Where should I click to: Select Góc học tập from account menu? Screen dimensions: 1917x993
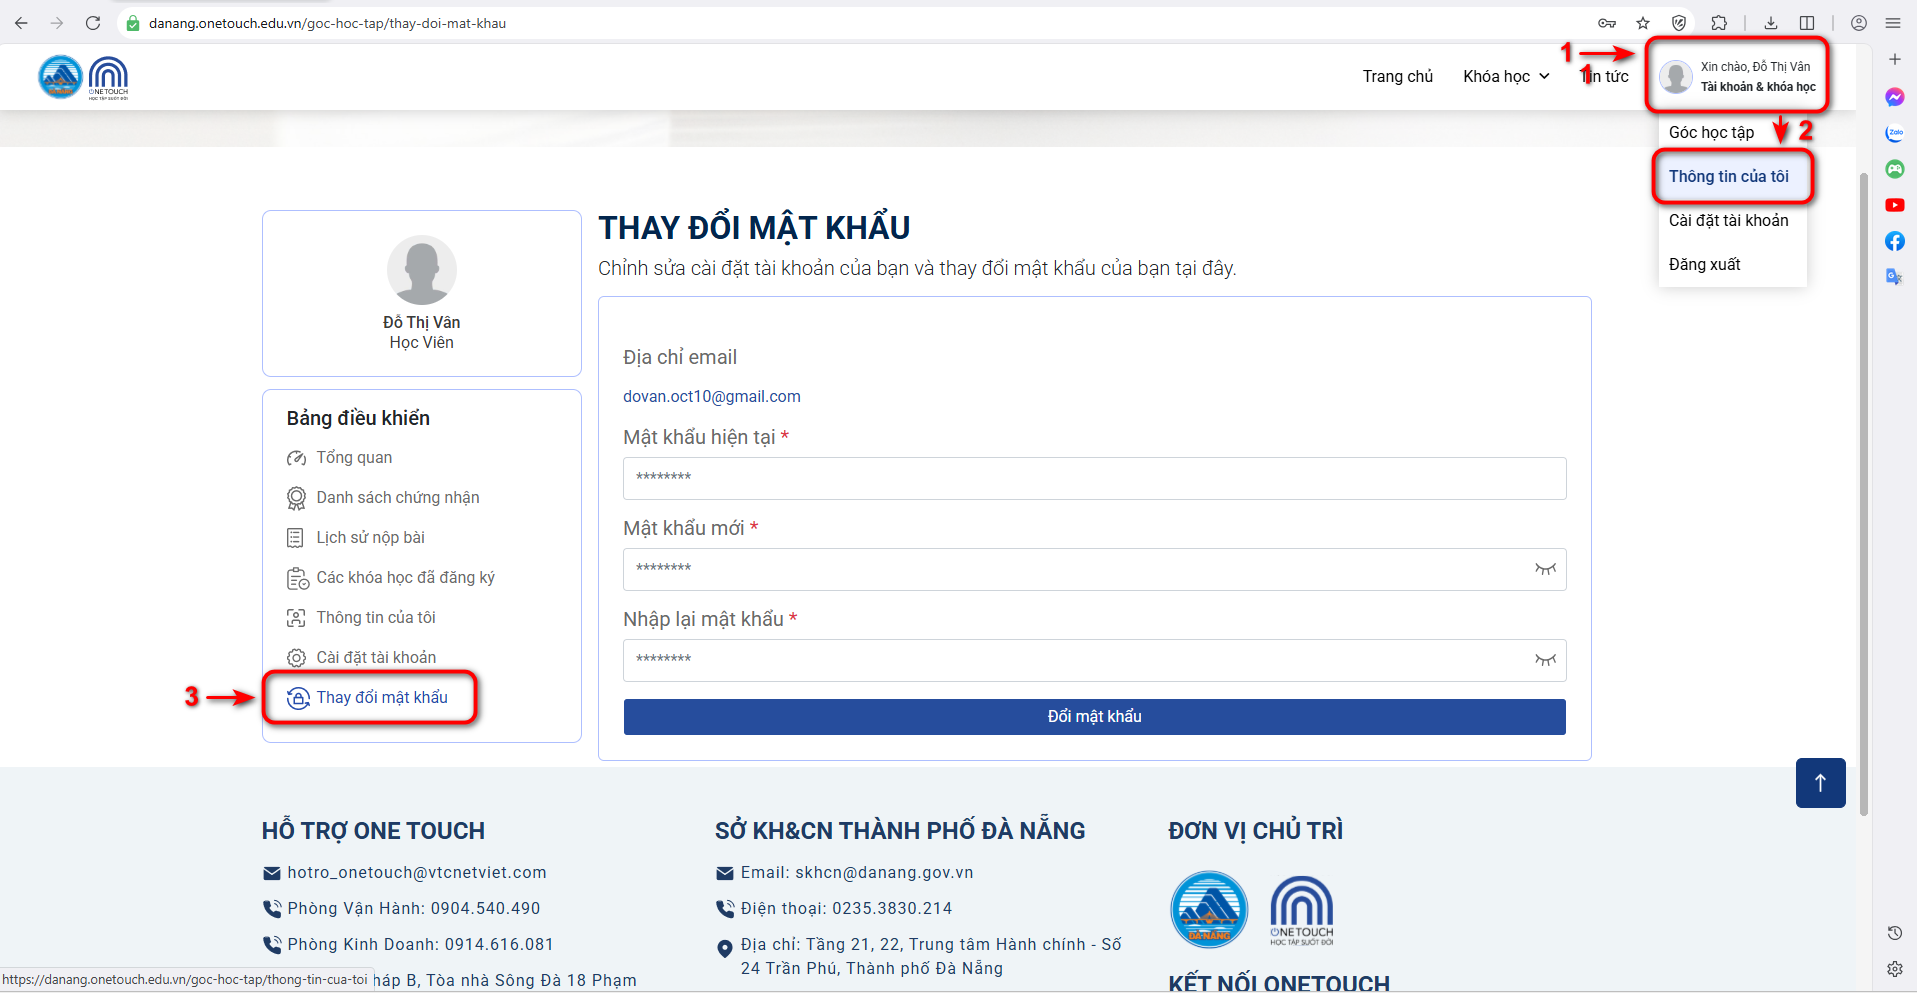(1711, 133)
